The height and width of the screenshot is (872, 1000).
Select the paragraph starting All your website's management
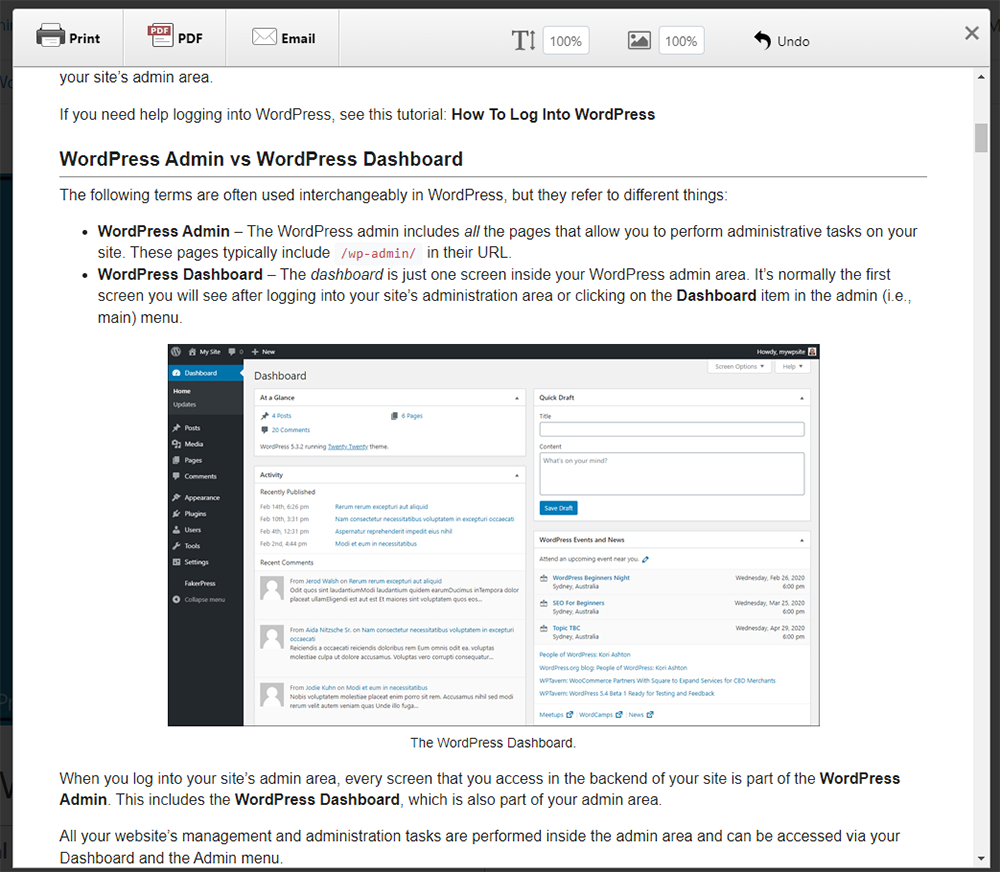[x=480, y=846]
